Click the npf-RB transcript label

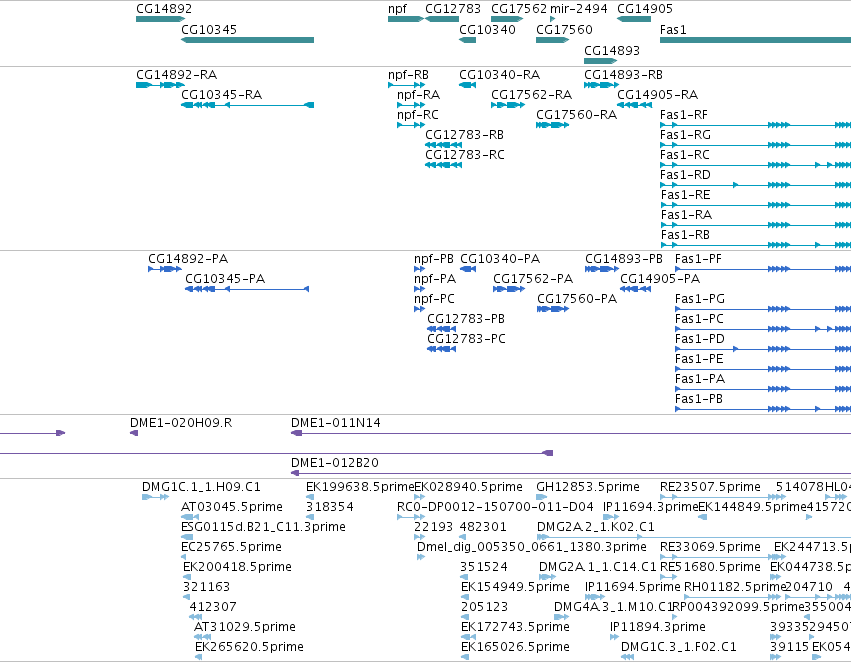tap(408, 75)
